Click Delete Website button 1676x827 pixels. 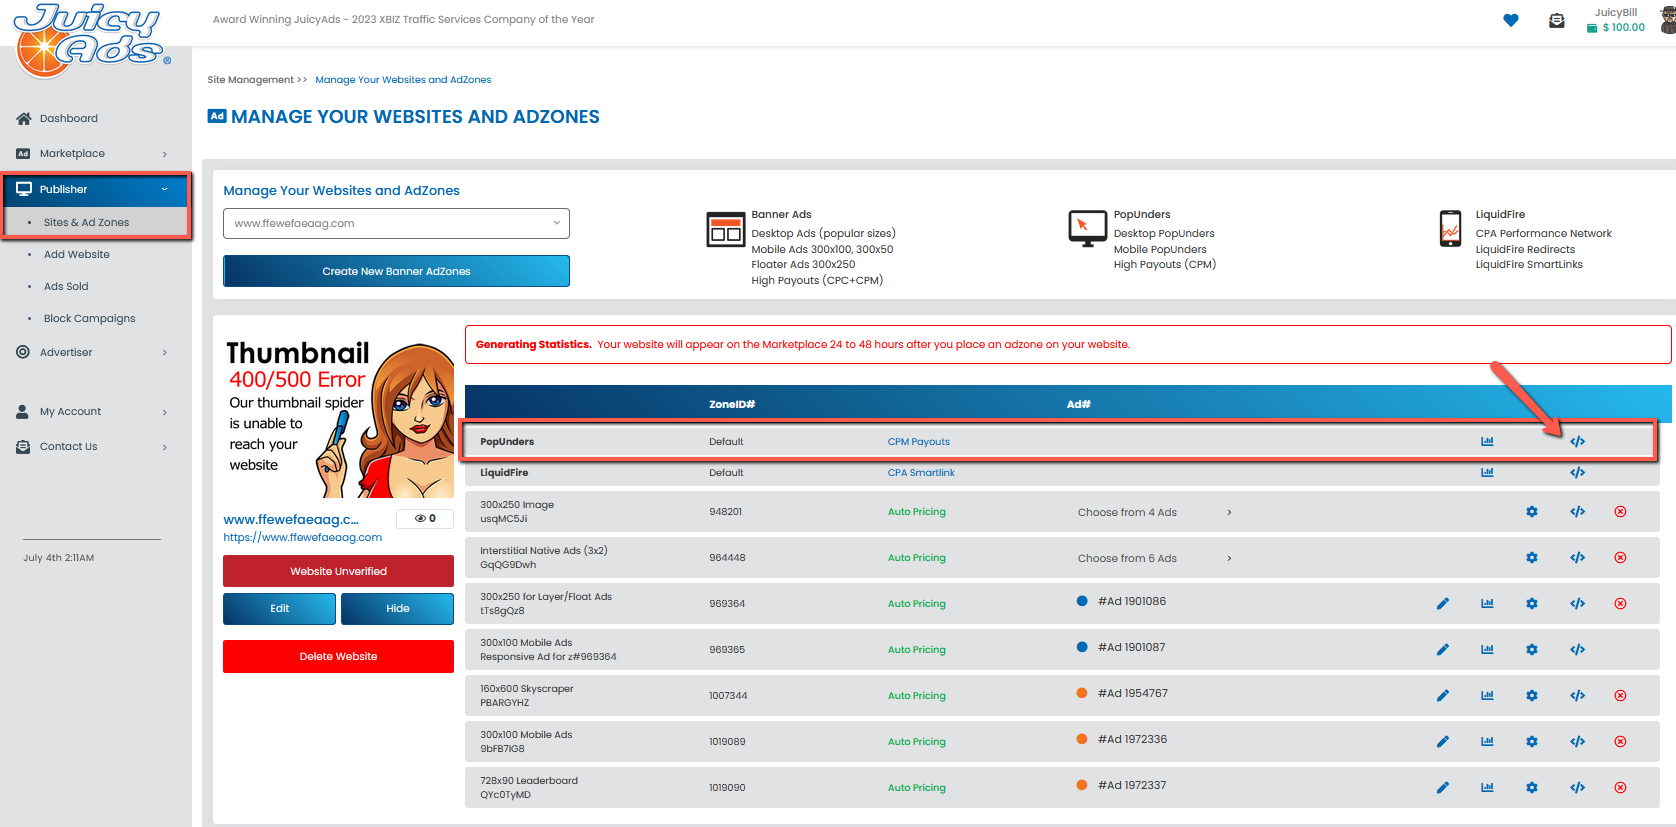338,657
